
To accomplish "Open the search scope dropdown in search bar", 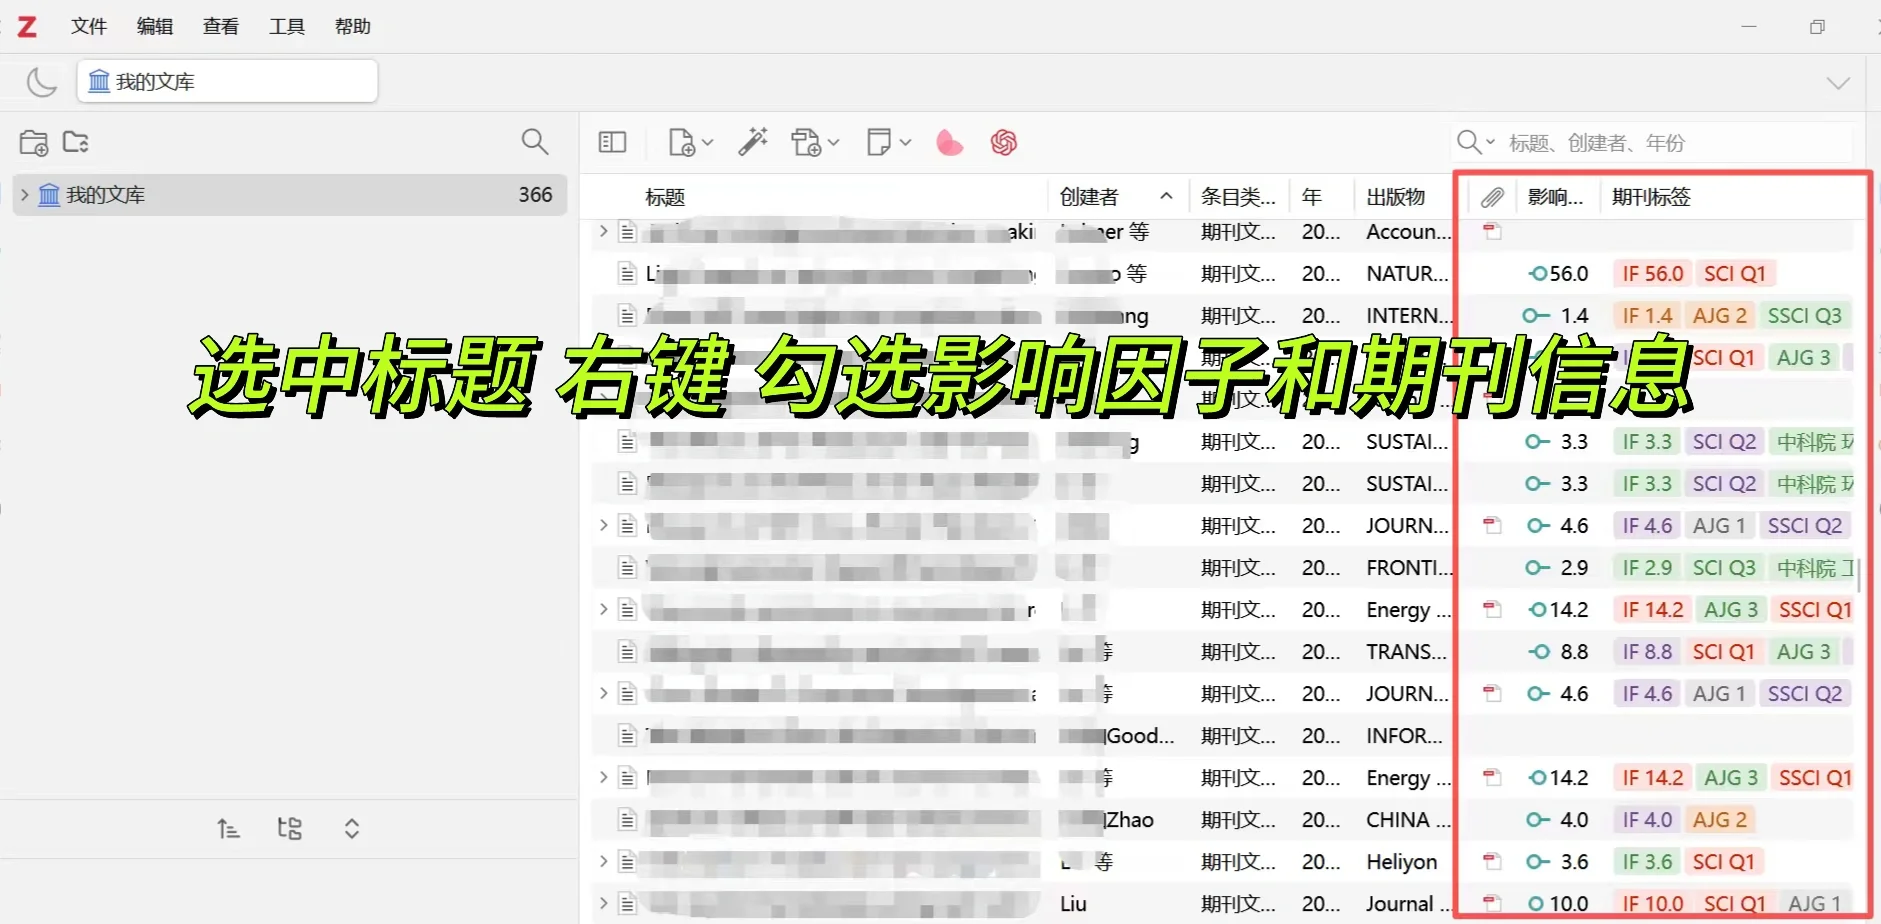I will click(x=1489, y=142).
